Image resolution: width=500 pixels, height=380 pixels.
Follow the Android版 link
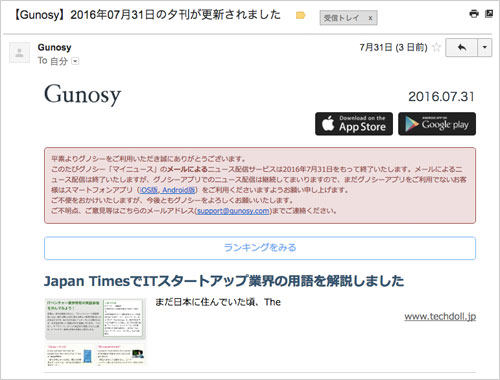tap(179, 190)
